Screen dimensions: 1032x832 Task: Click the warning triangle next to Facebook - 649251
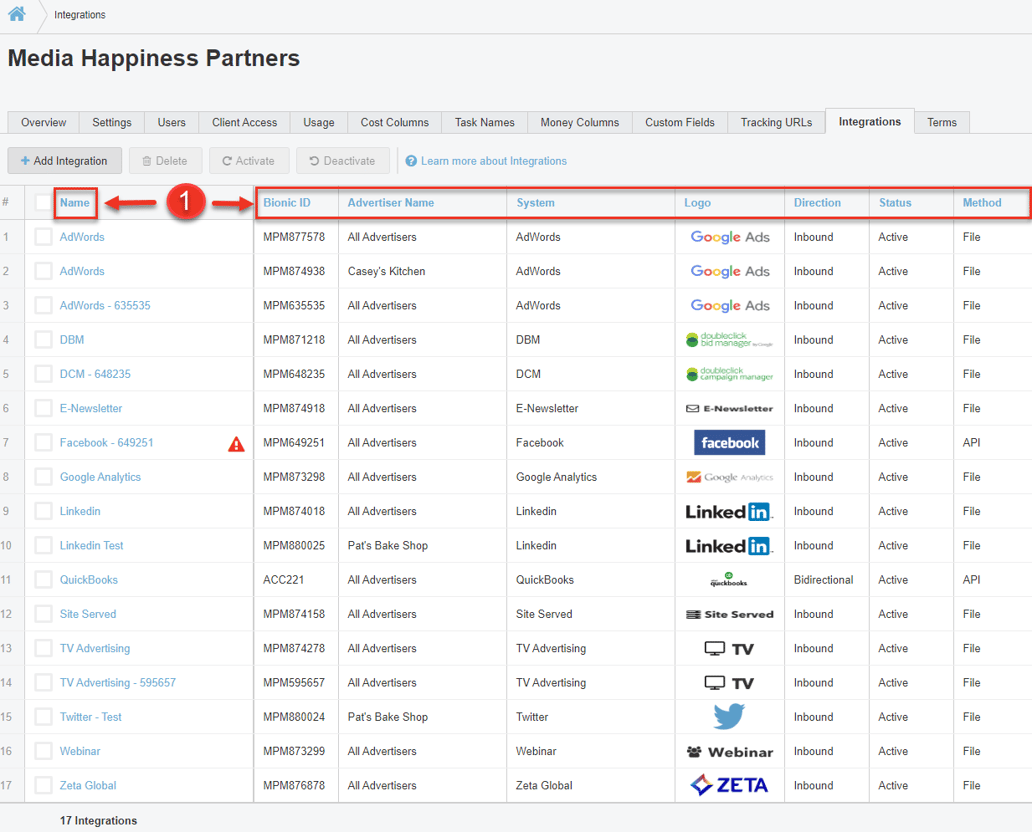236,444
